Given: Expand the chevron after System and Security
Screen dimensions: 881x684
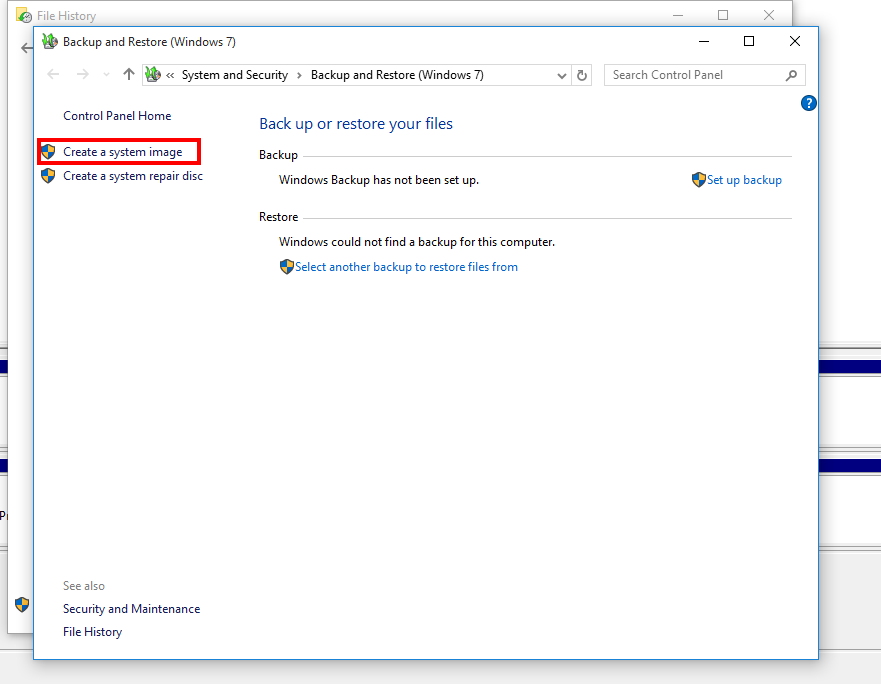Looking at the screenshot, I should [x=299, y=75].
